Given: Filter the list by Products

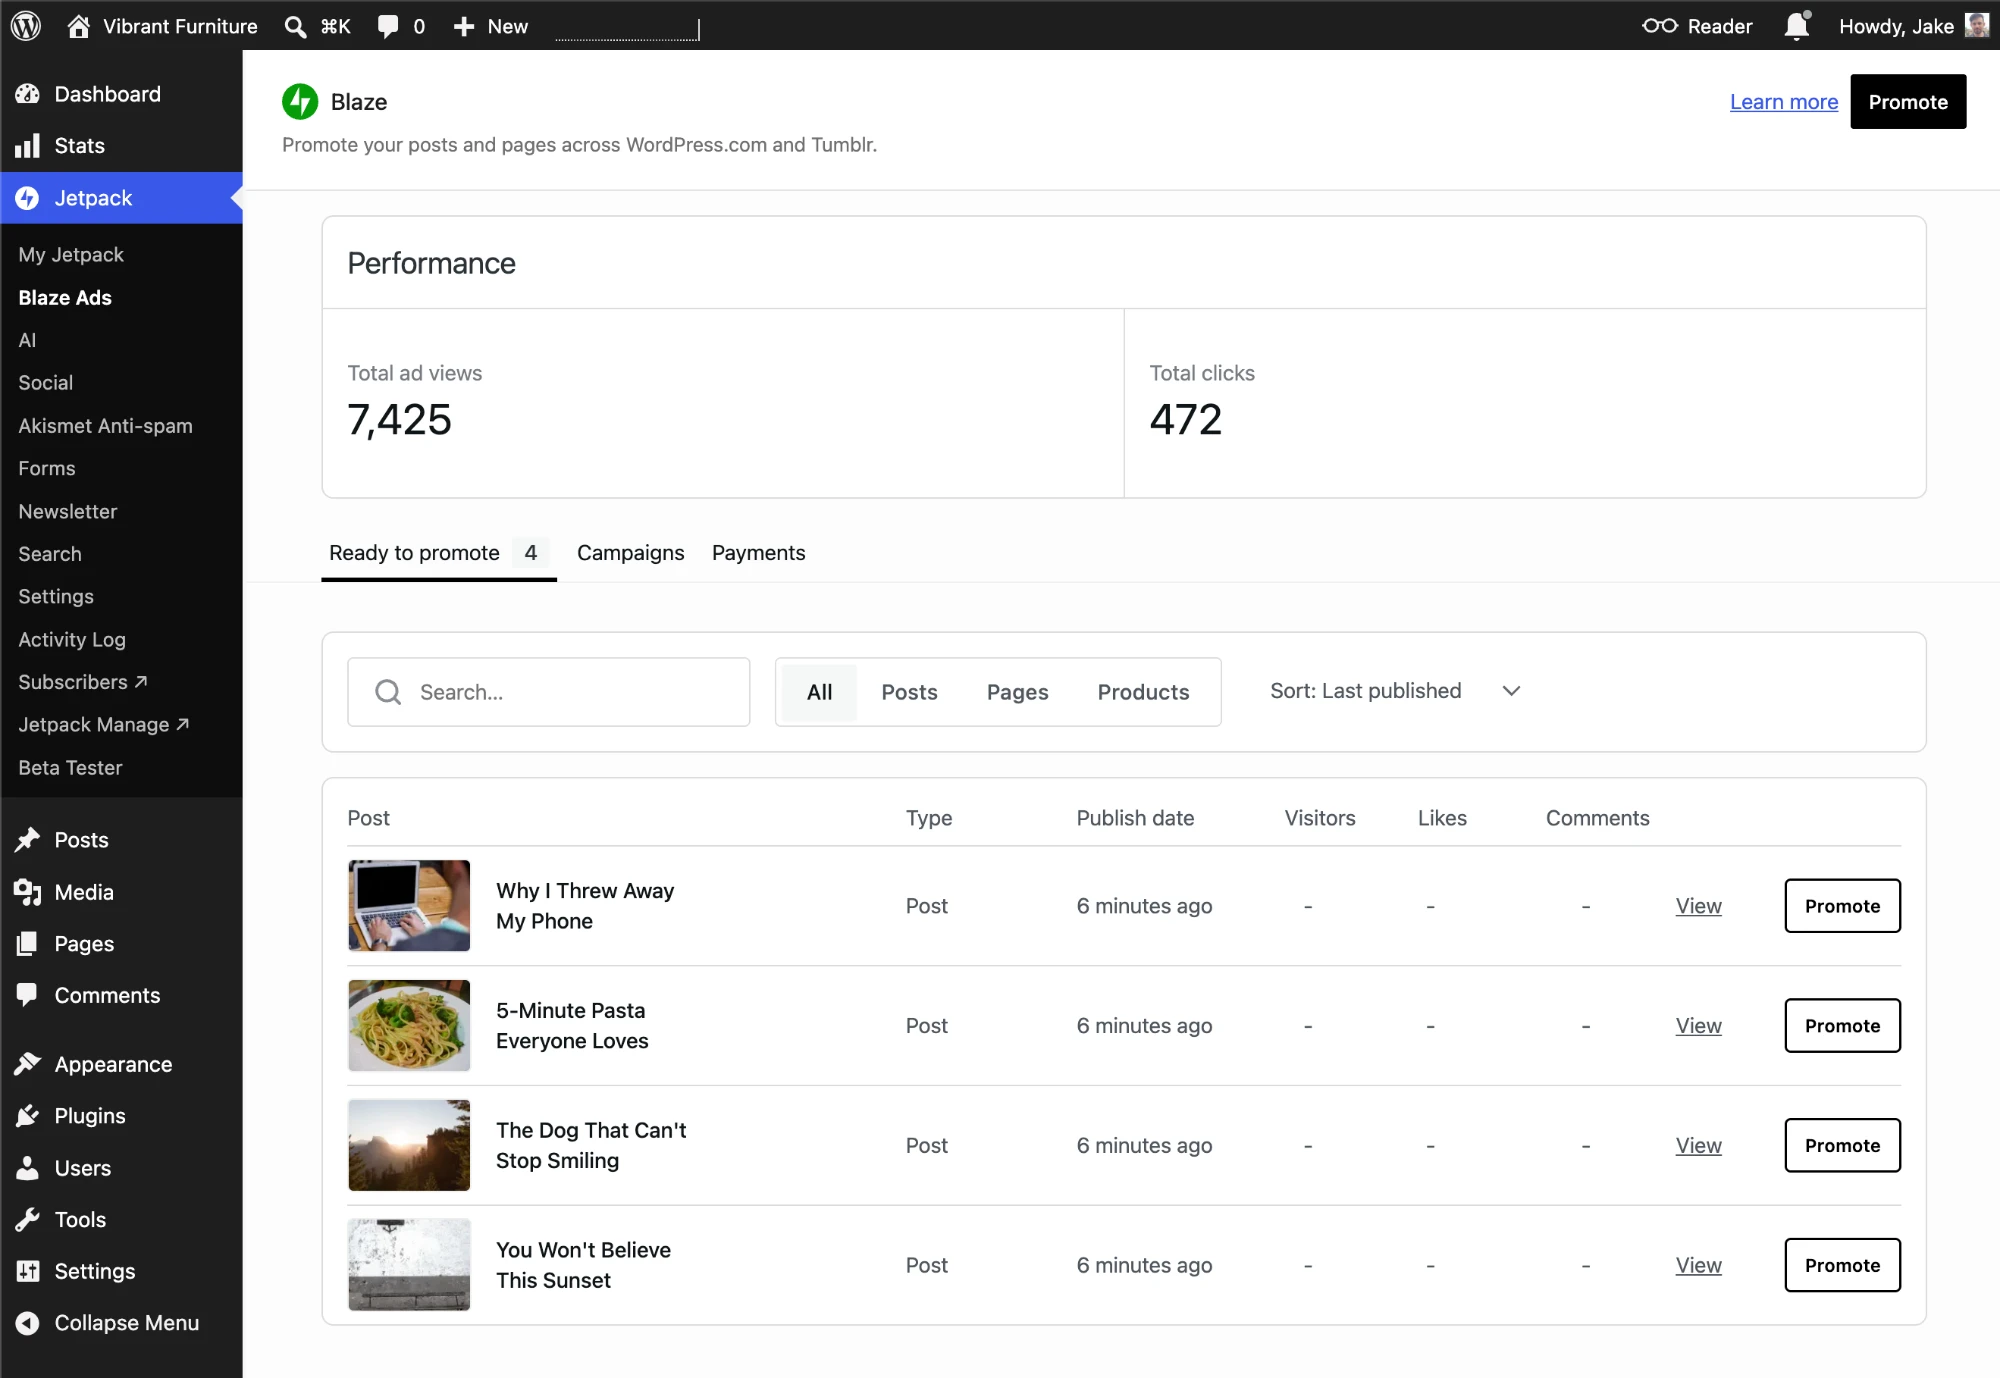Looking at the screenshot, I should click(1143, 692).
